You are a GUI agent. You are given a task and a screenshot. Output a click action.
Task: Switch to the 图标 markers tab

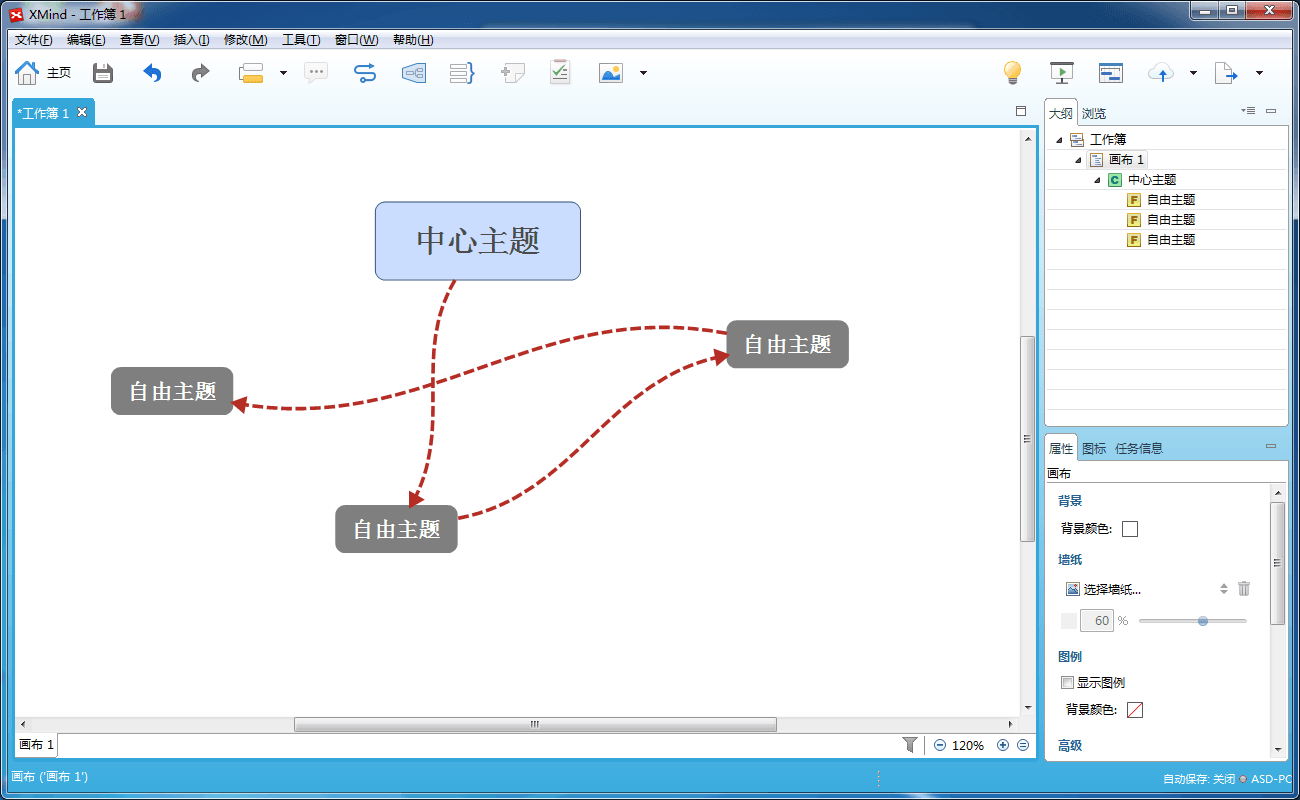pyautogui.click(x=1094, y=448)
